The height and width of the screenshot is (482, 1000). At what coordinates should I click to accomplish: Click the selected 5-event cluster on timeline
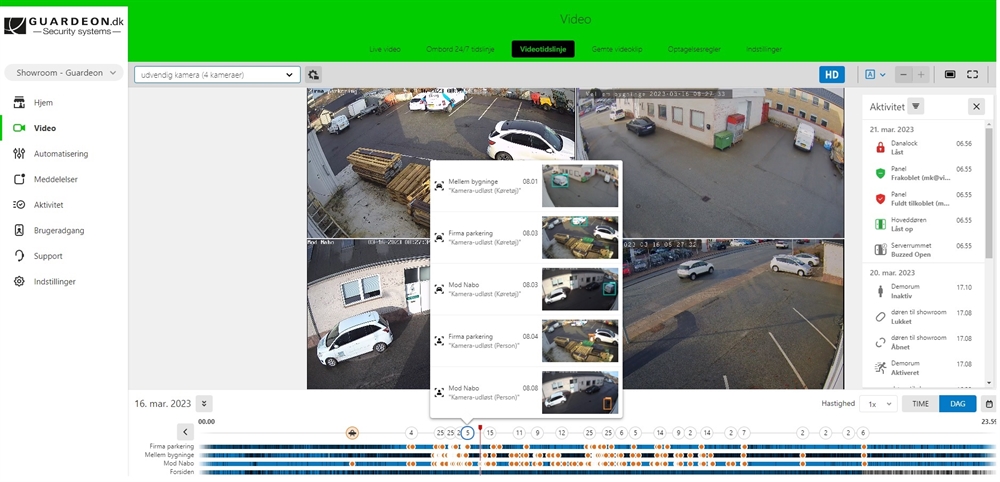pyautogui.click(x=467, y=433)
